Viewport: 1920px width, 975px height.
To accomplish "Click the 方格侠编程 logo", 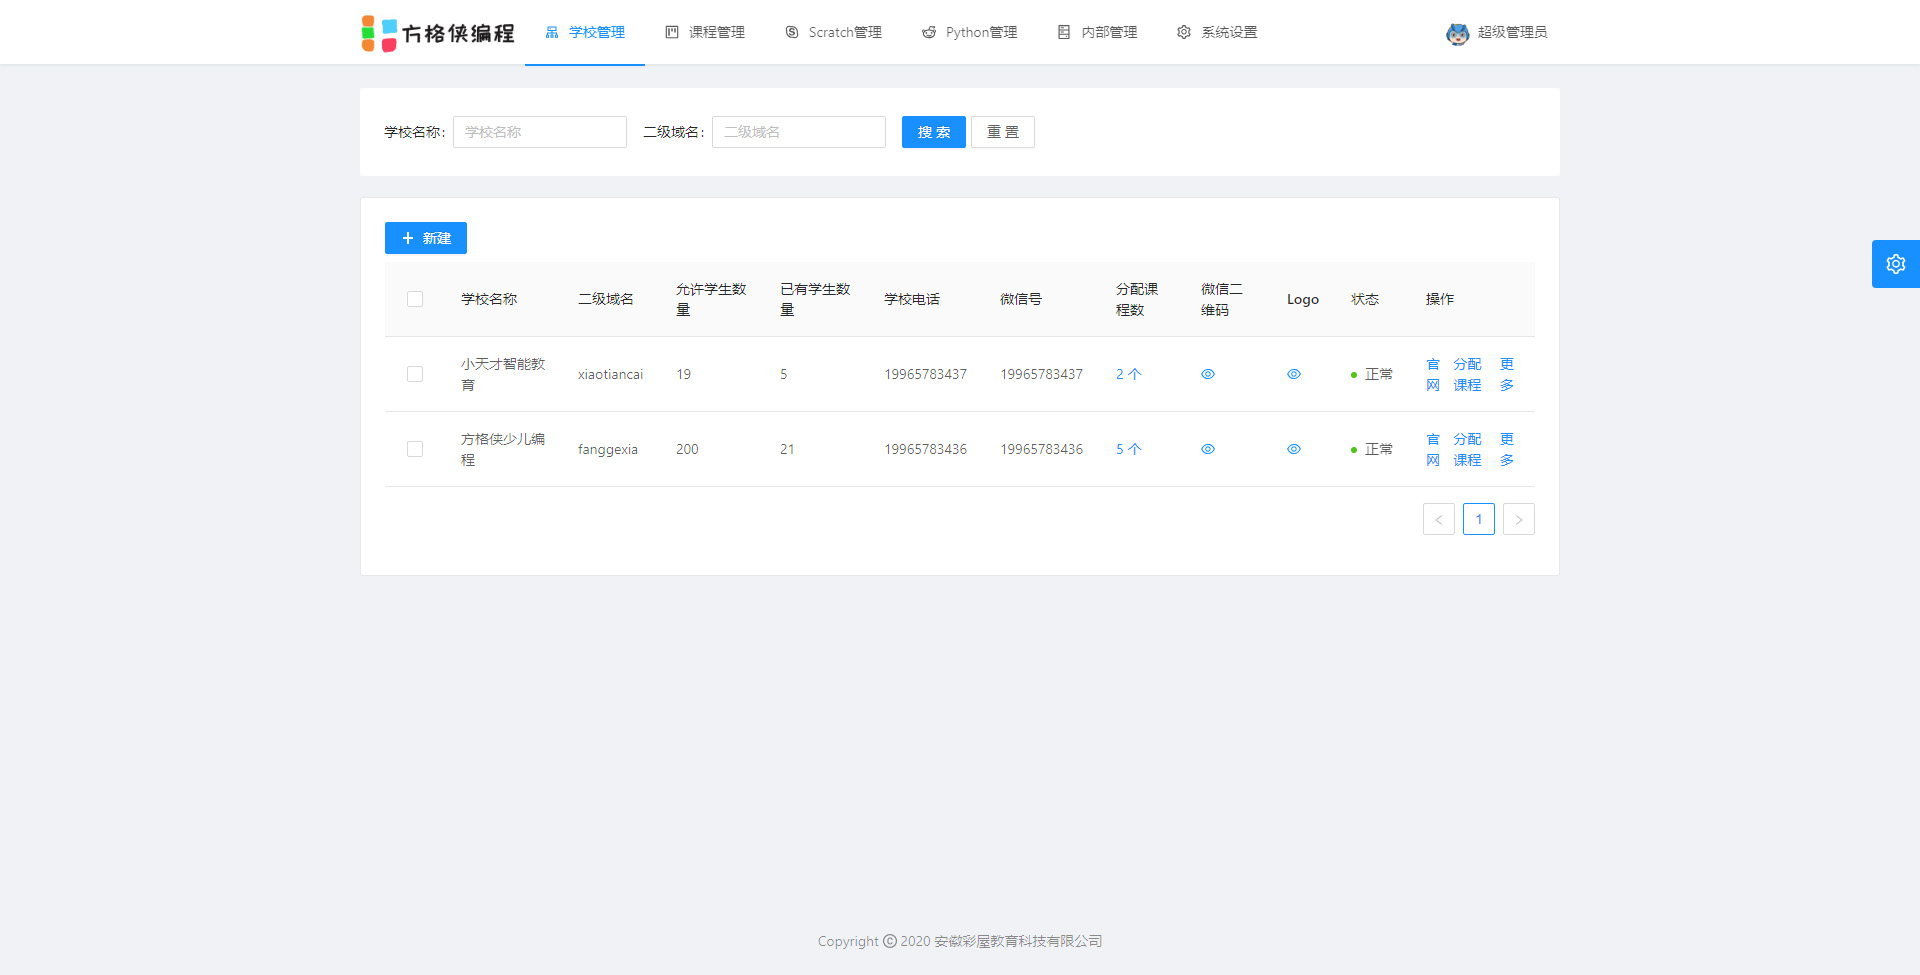I will click(x=438, y=33).
